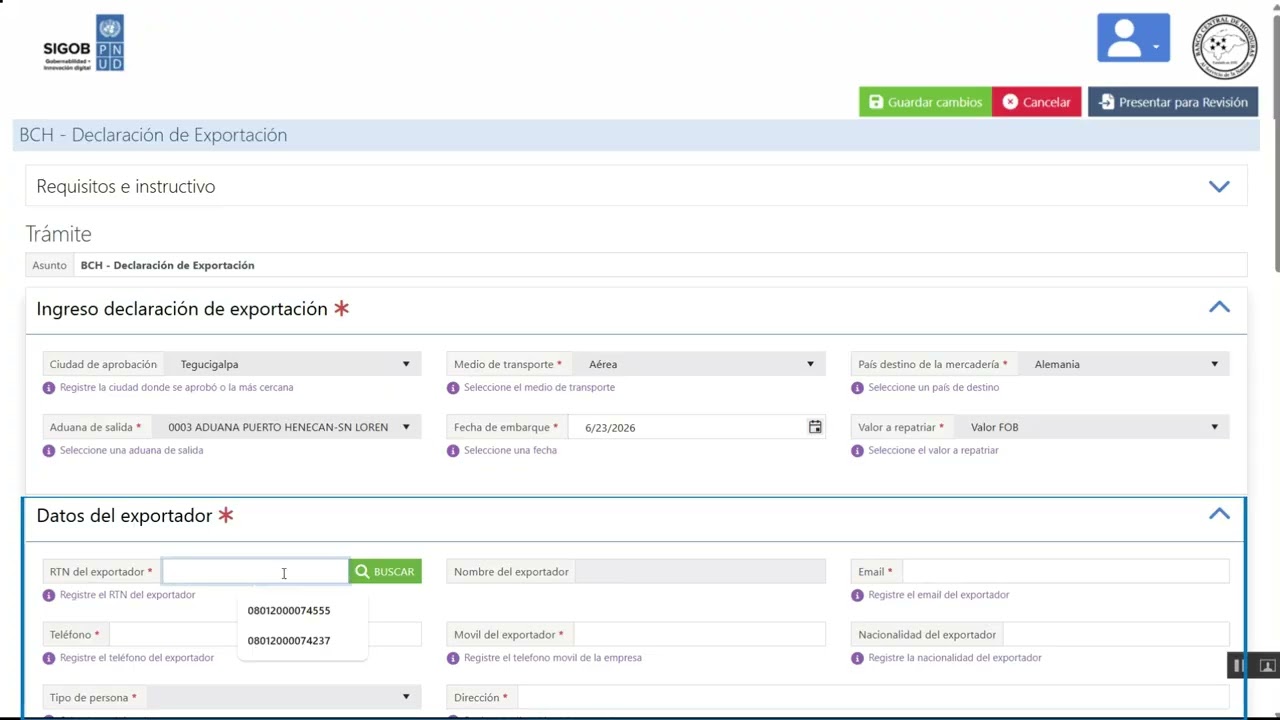Screen dimensions: 1280x720
Task: Click the Movil del exportador field
Action: (x=700, y=634)
